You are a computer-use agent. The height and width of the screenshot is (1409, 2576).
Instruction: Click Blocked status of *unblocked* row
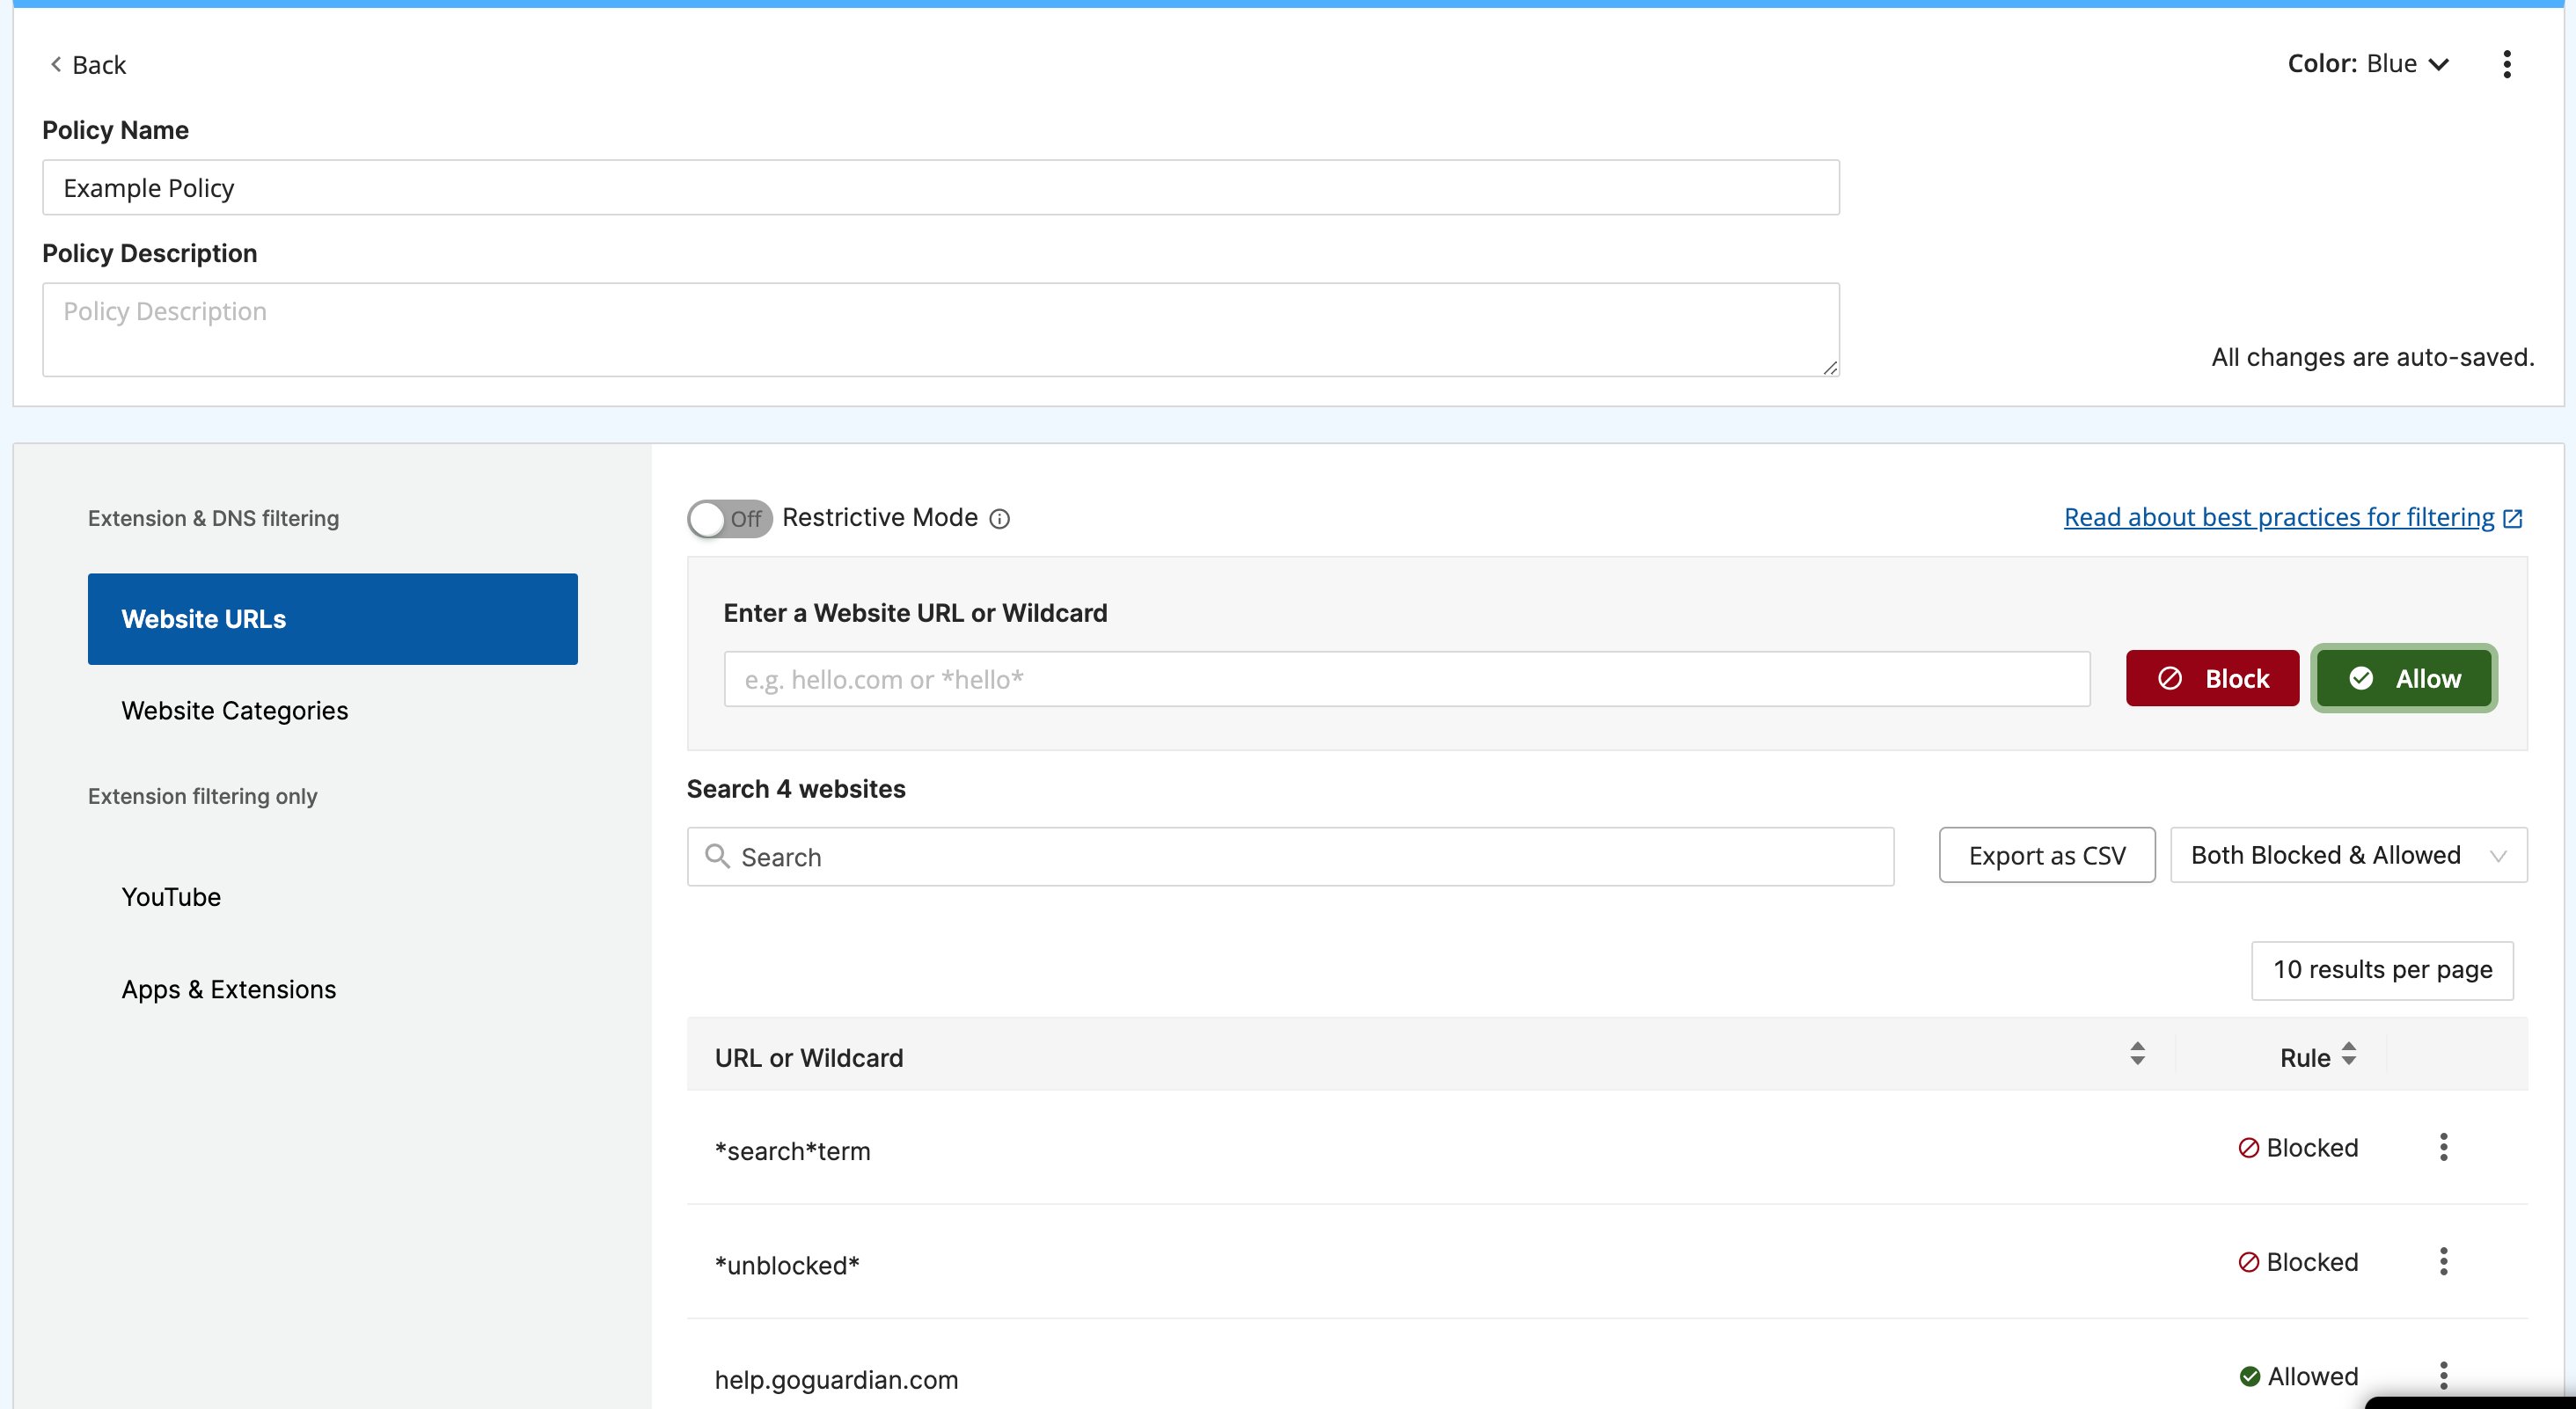click(2297, 1262)
